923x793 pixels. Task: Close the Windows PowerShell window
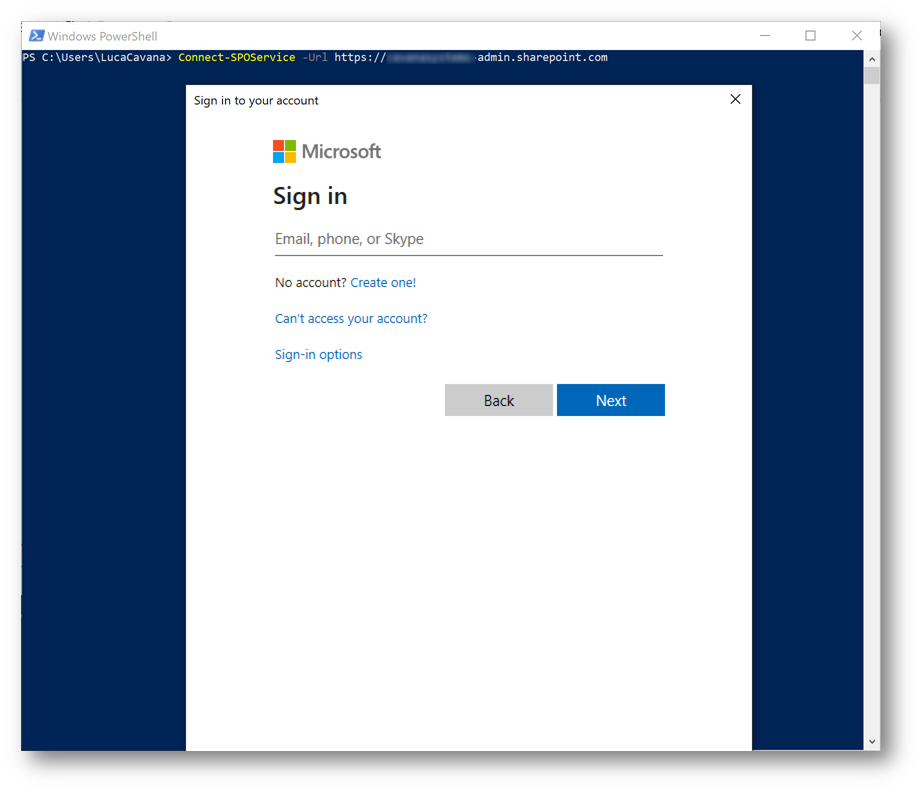pyautogui.click(x=856, y=36)
